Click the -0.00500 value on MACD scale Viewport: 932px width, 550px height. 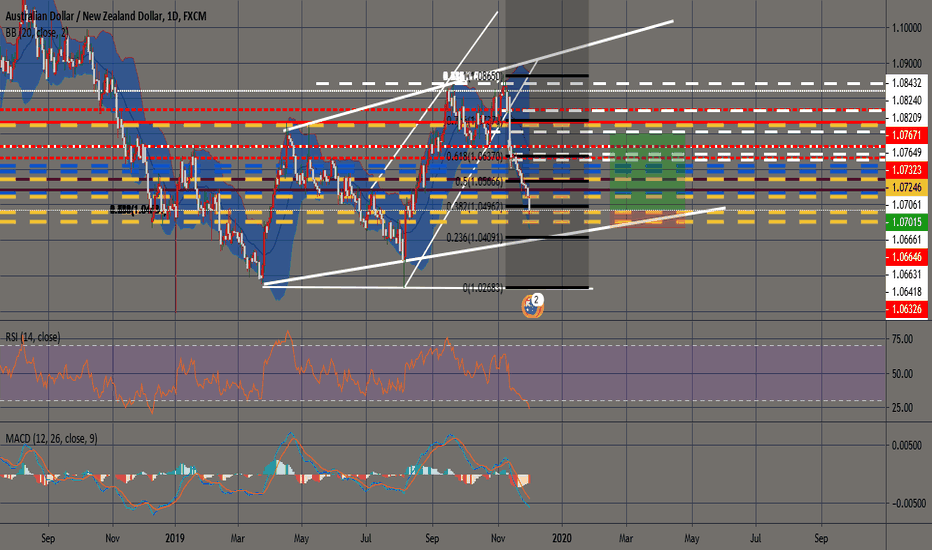point(908,503)
